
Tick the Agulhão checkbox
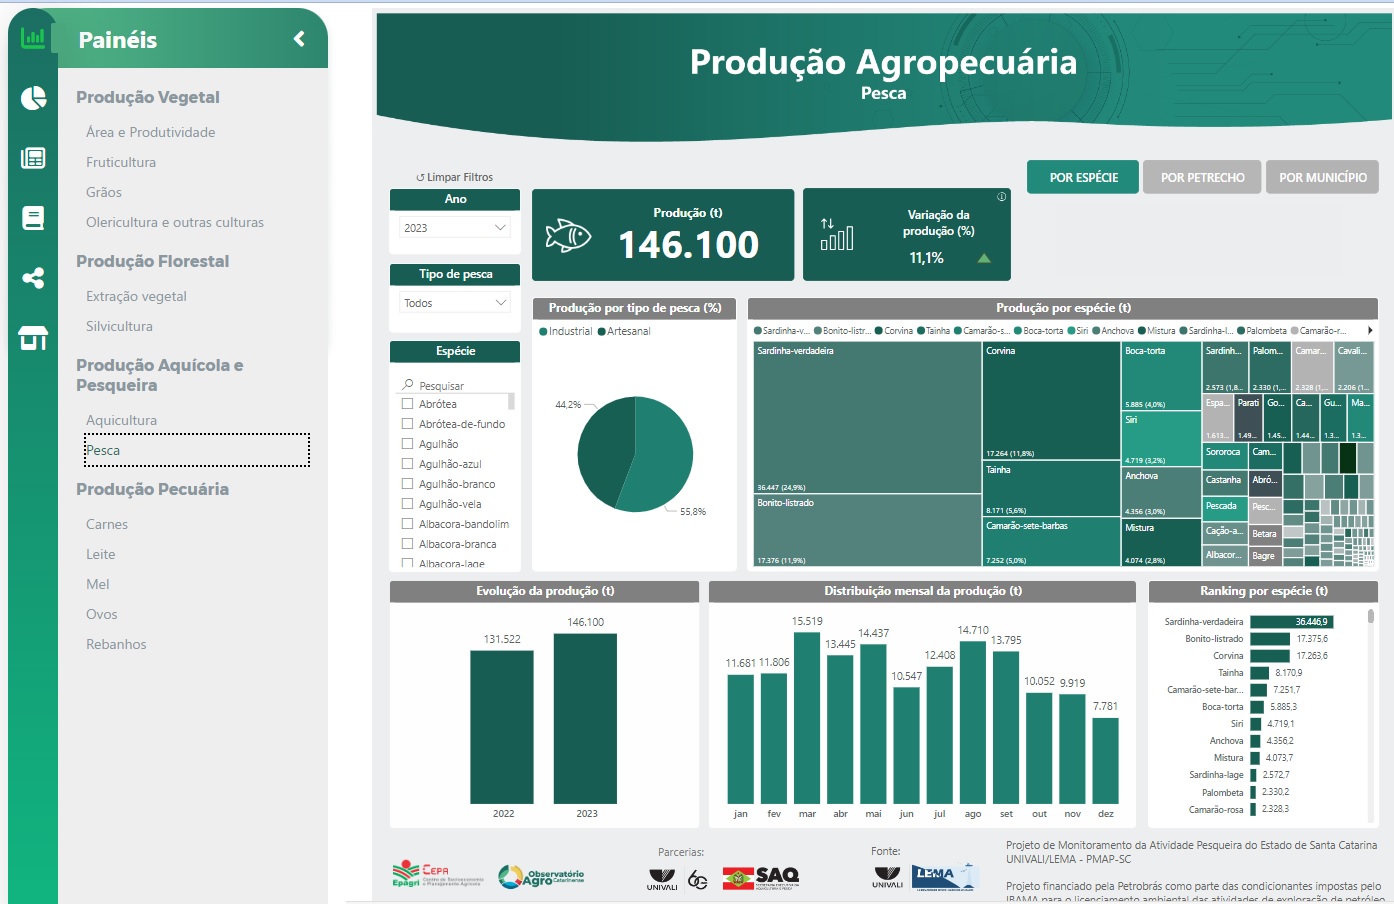coord(407,444)
